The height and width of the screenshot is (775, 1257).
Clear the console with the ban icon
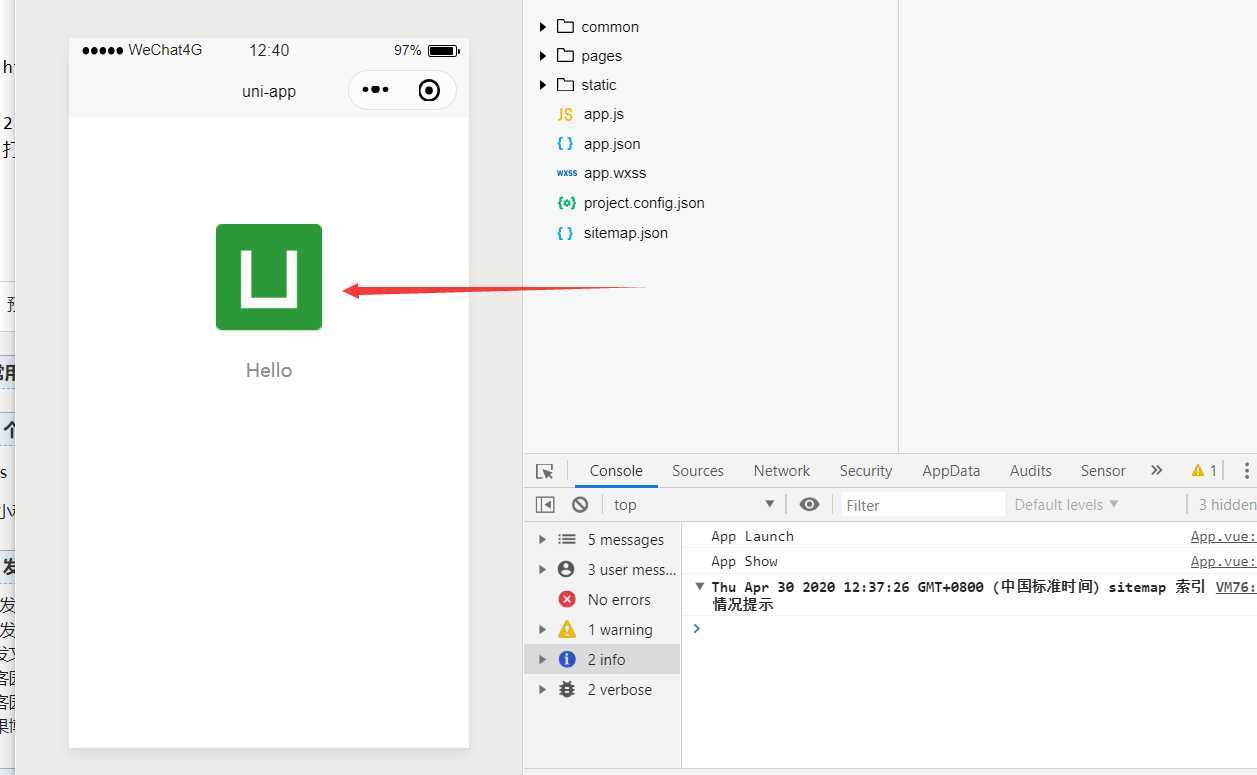coord(580,505)
